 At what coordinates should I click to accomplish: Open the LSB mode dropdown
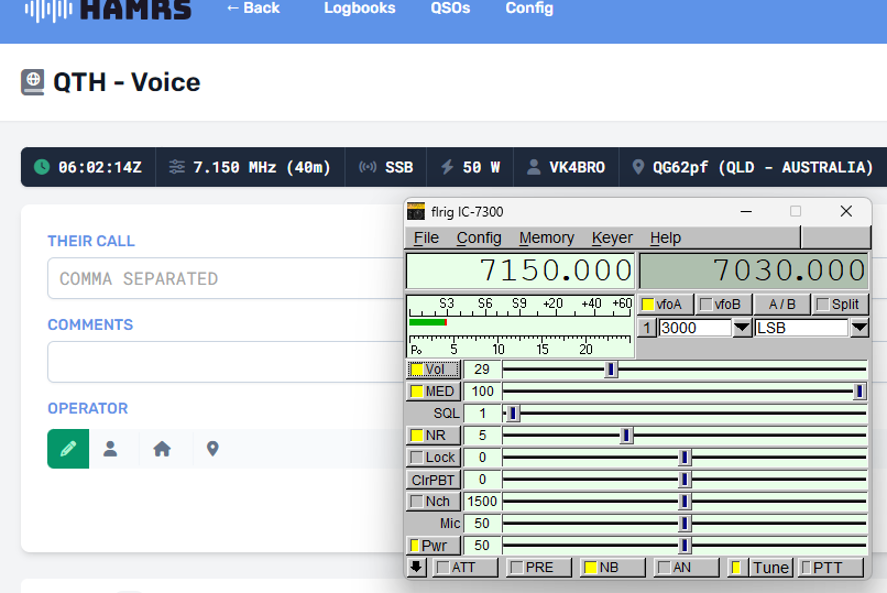click(858, 328)
